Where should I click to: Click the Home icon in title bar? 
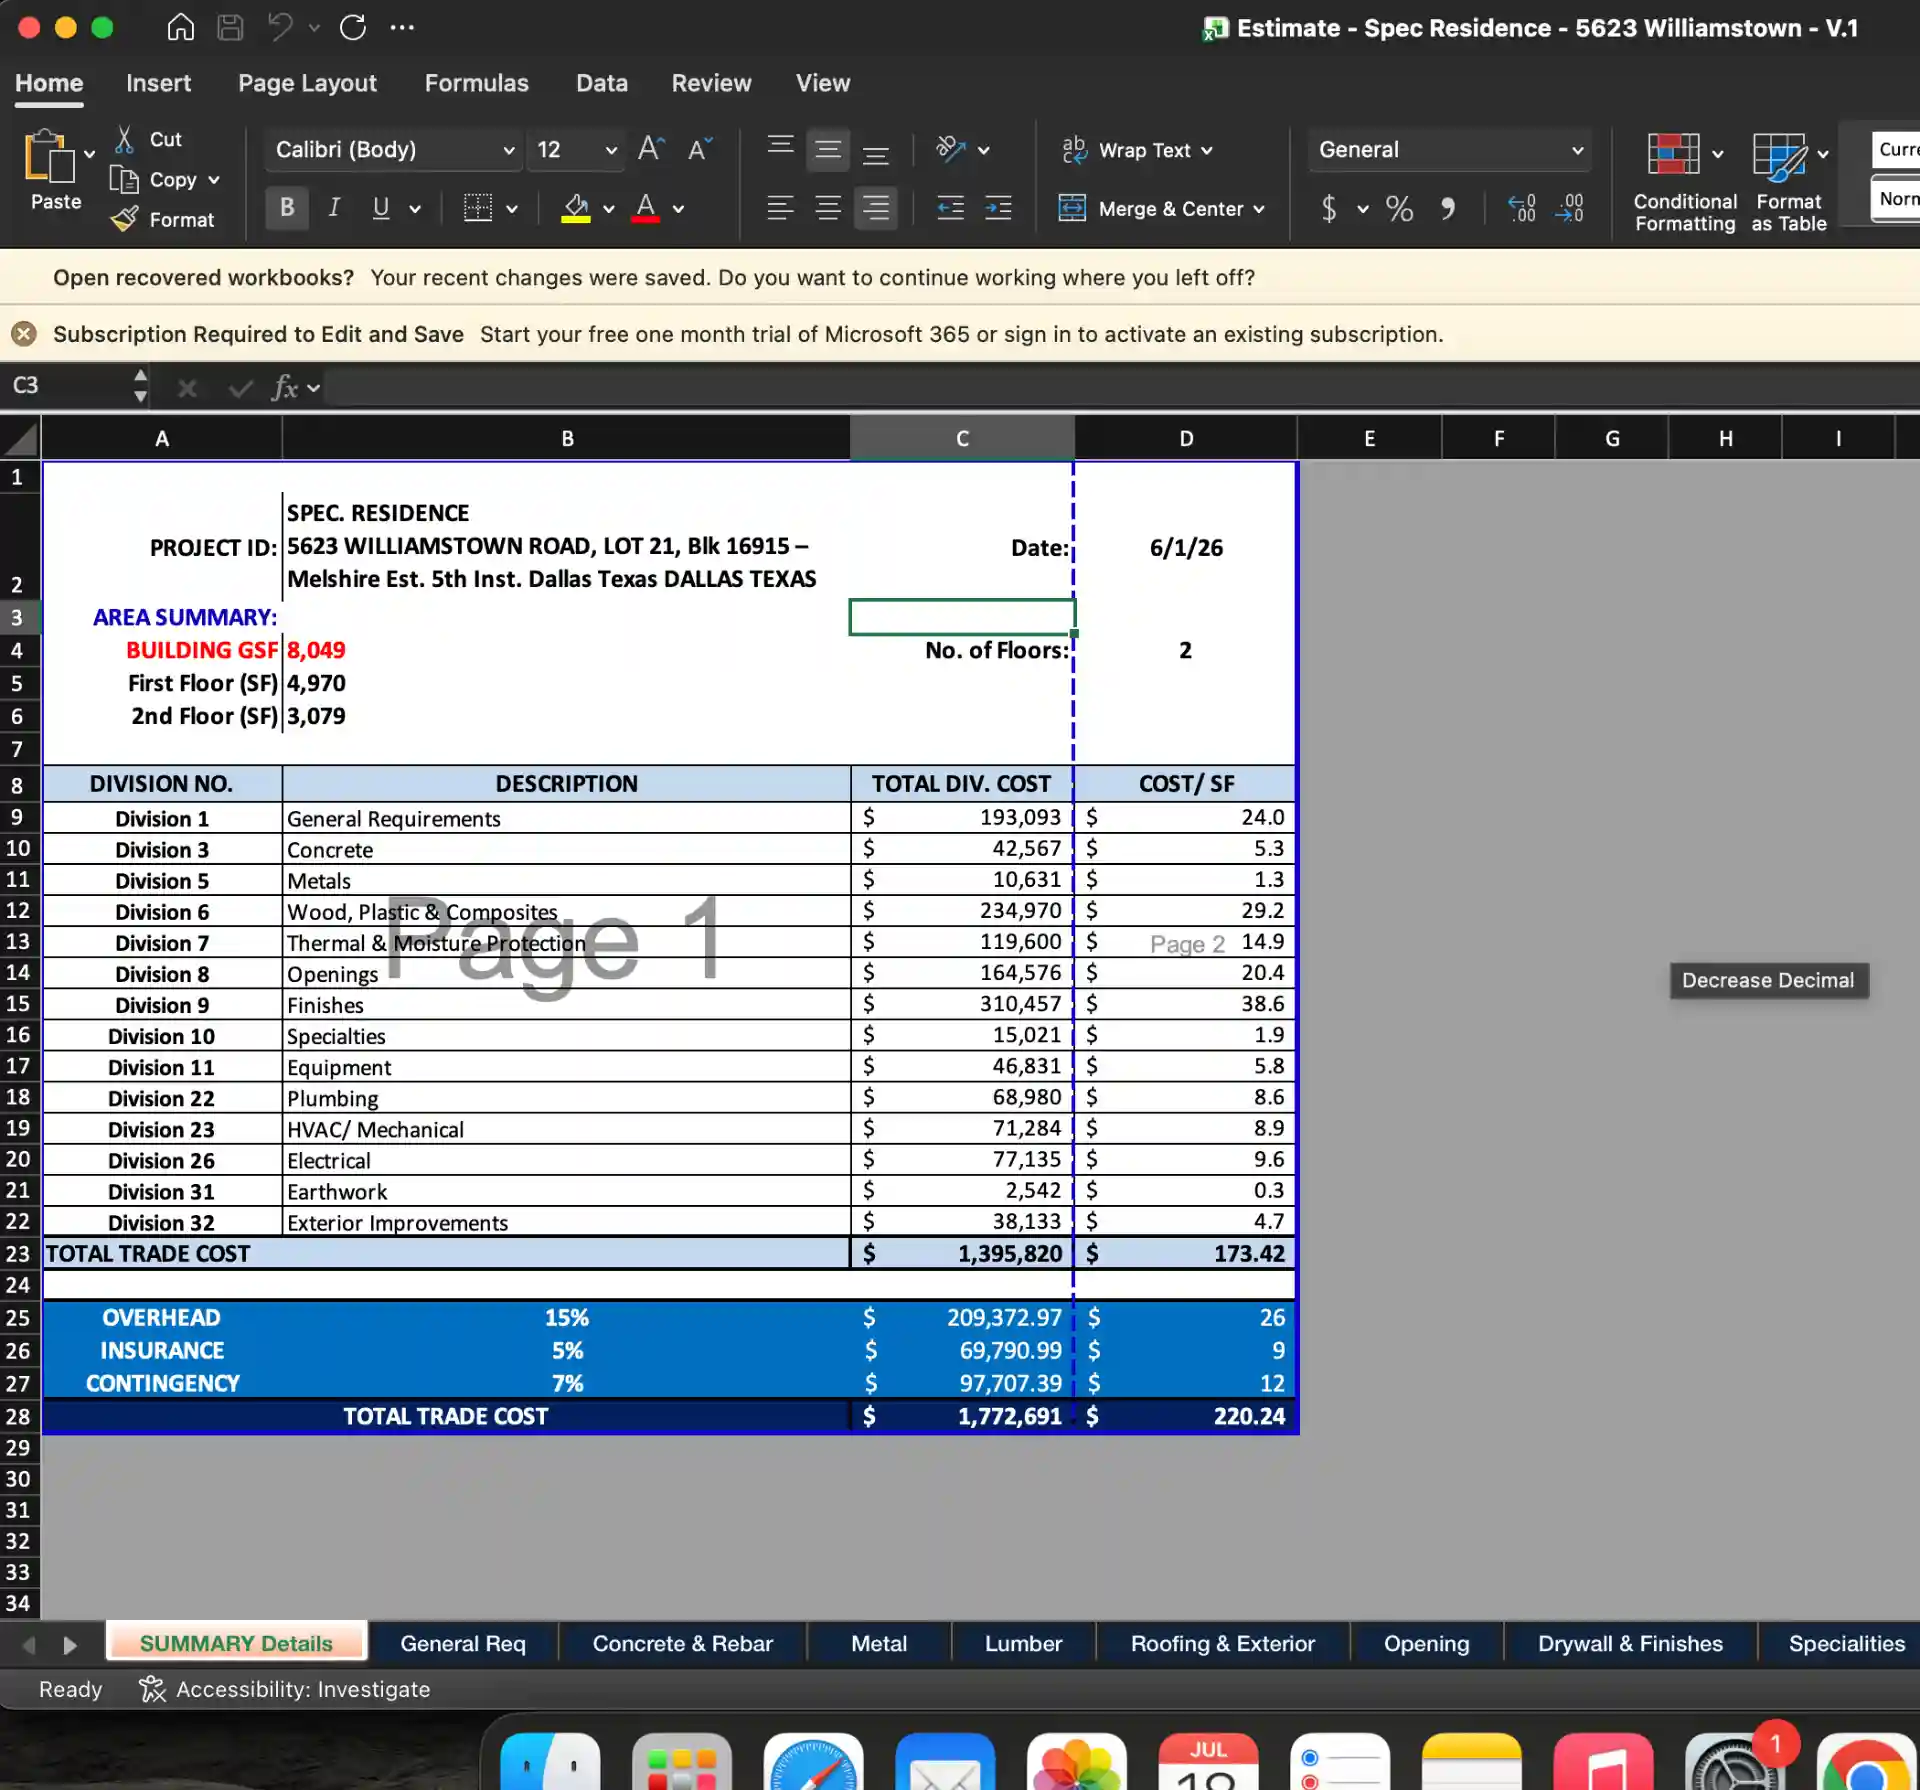(x=180, y=27)
